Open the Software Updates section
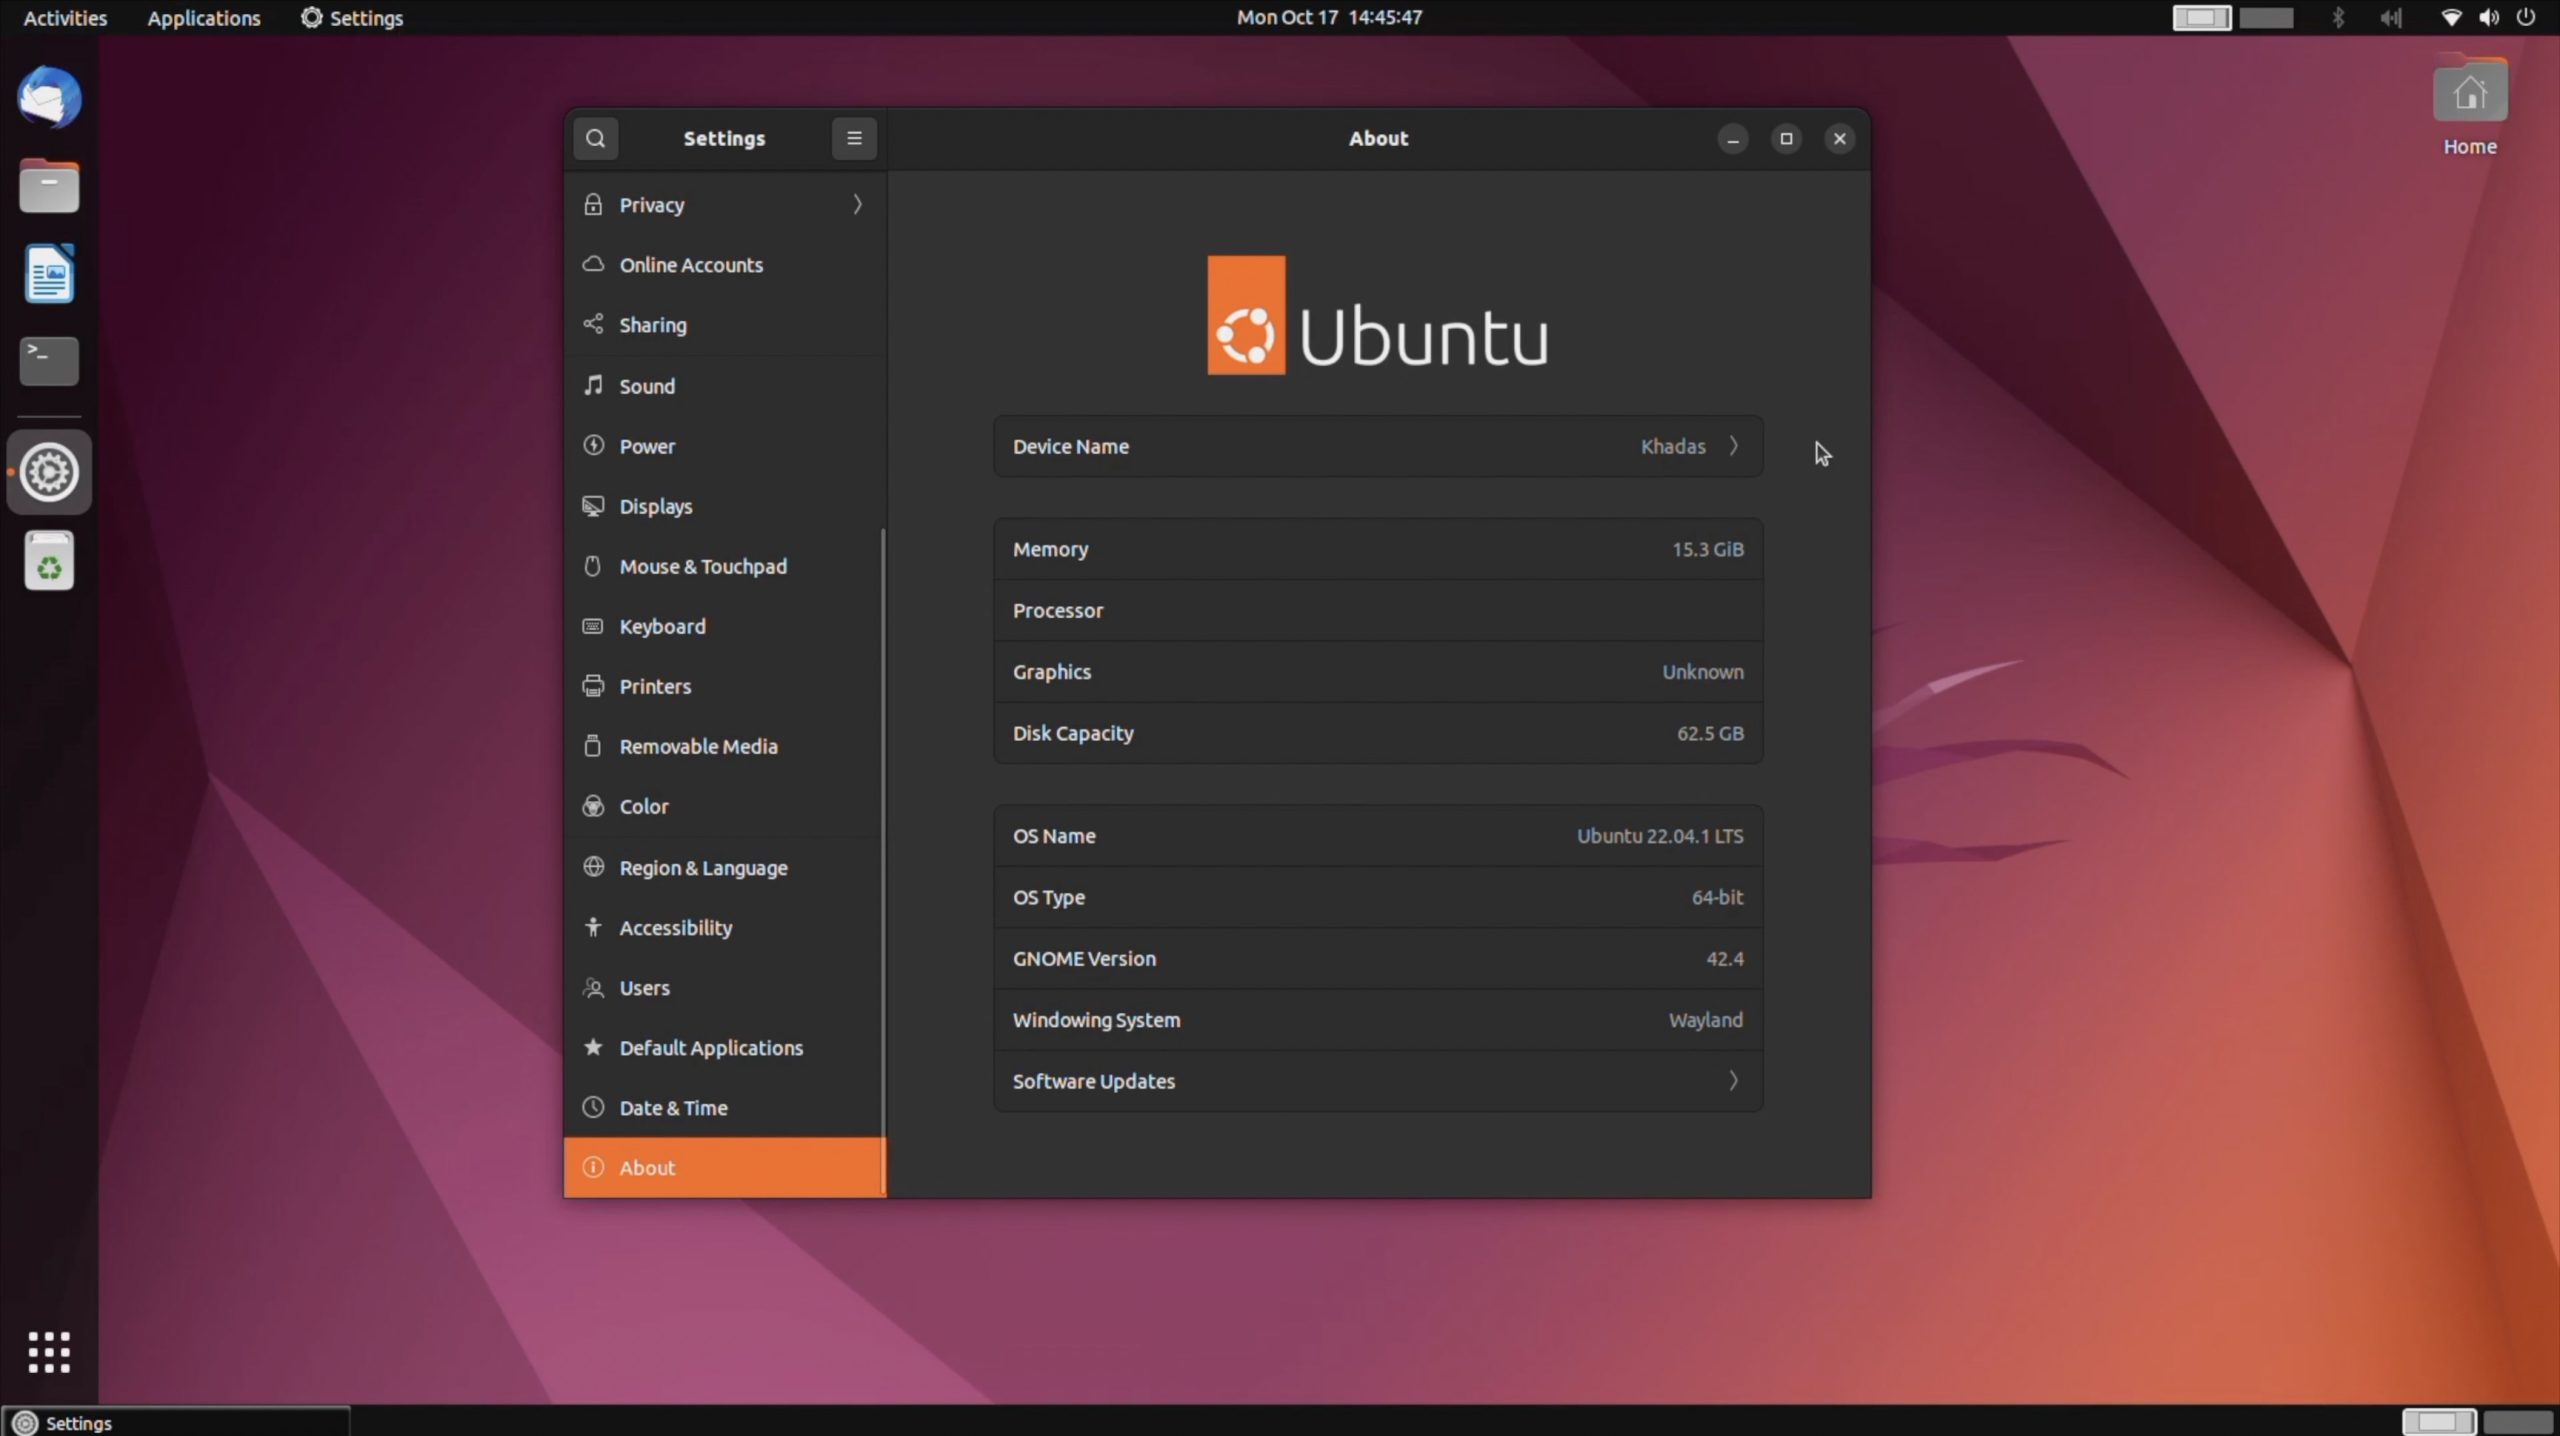Viewport: 2560px width, 1436px height. 1376,1080
